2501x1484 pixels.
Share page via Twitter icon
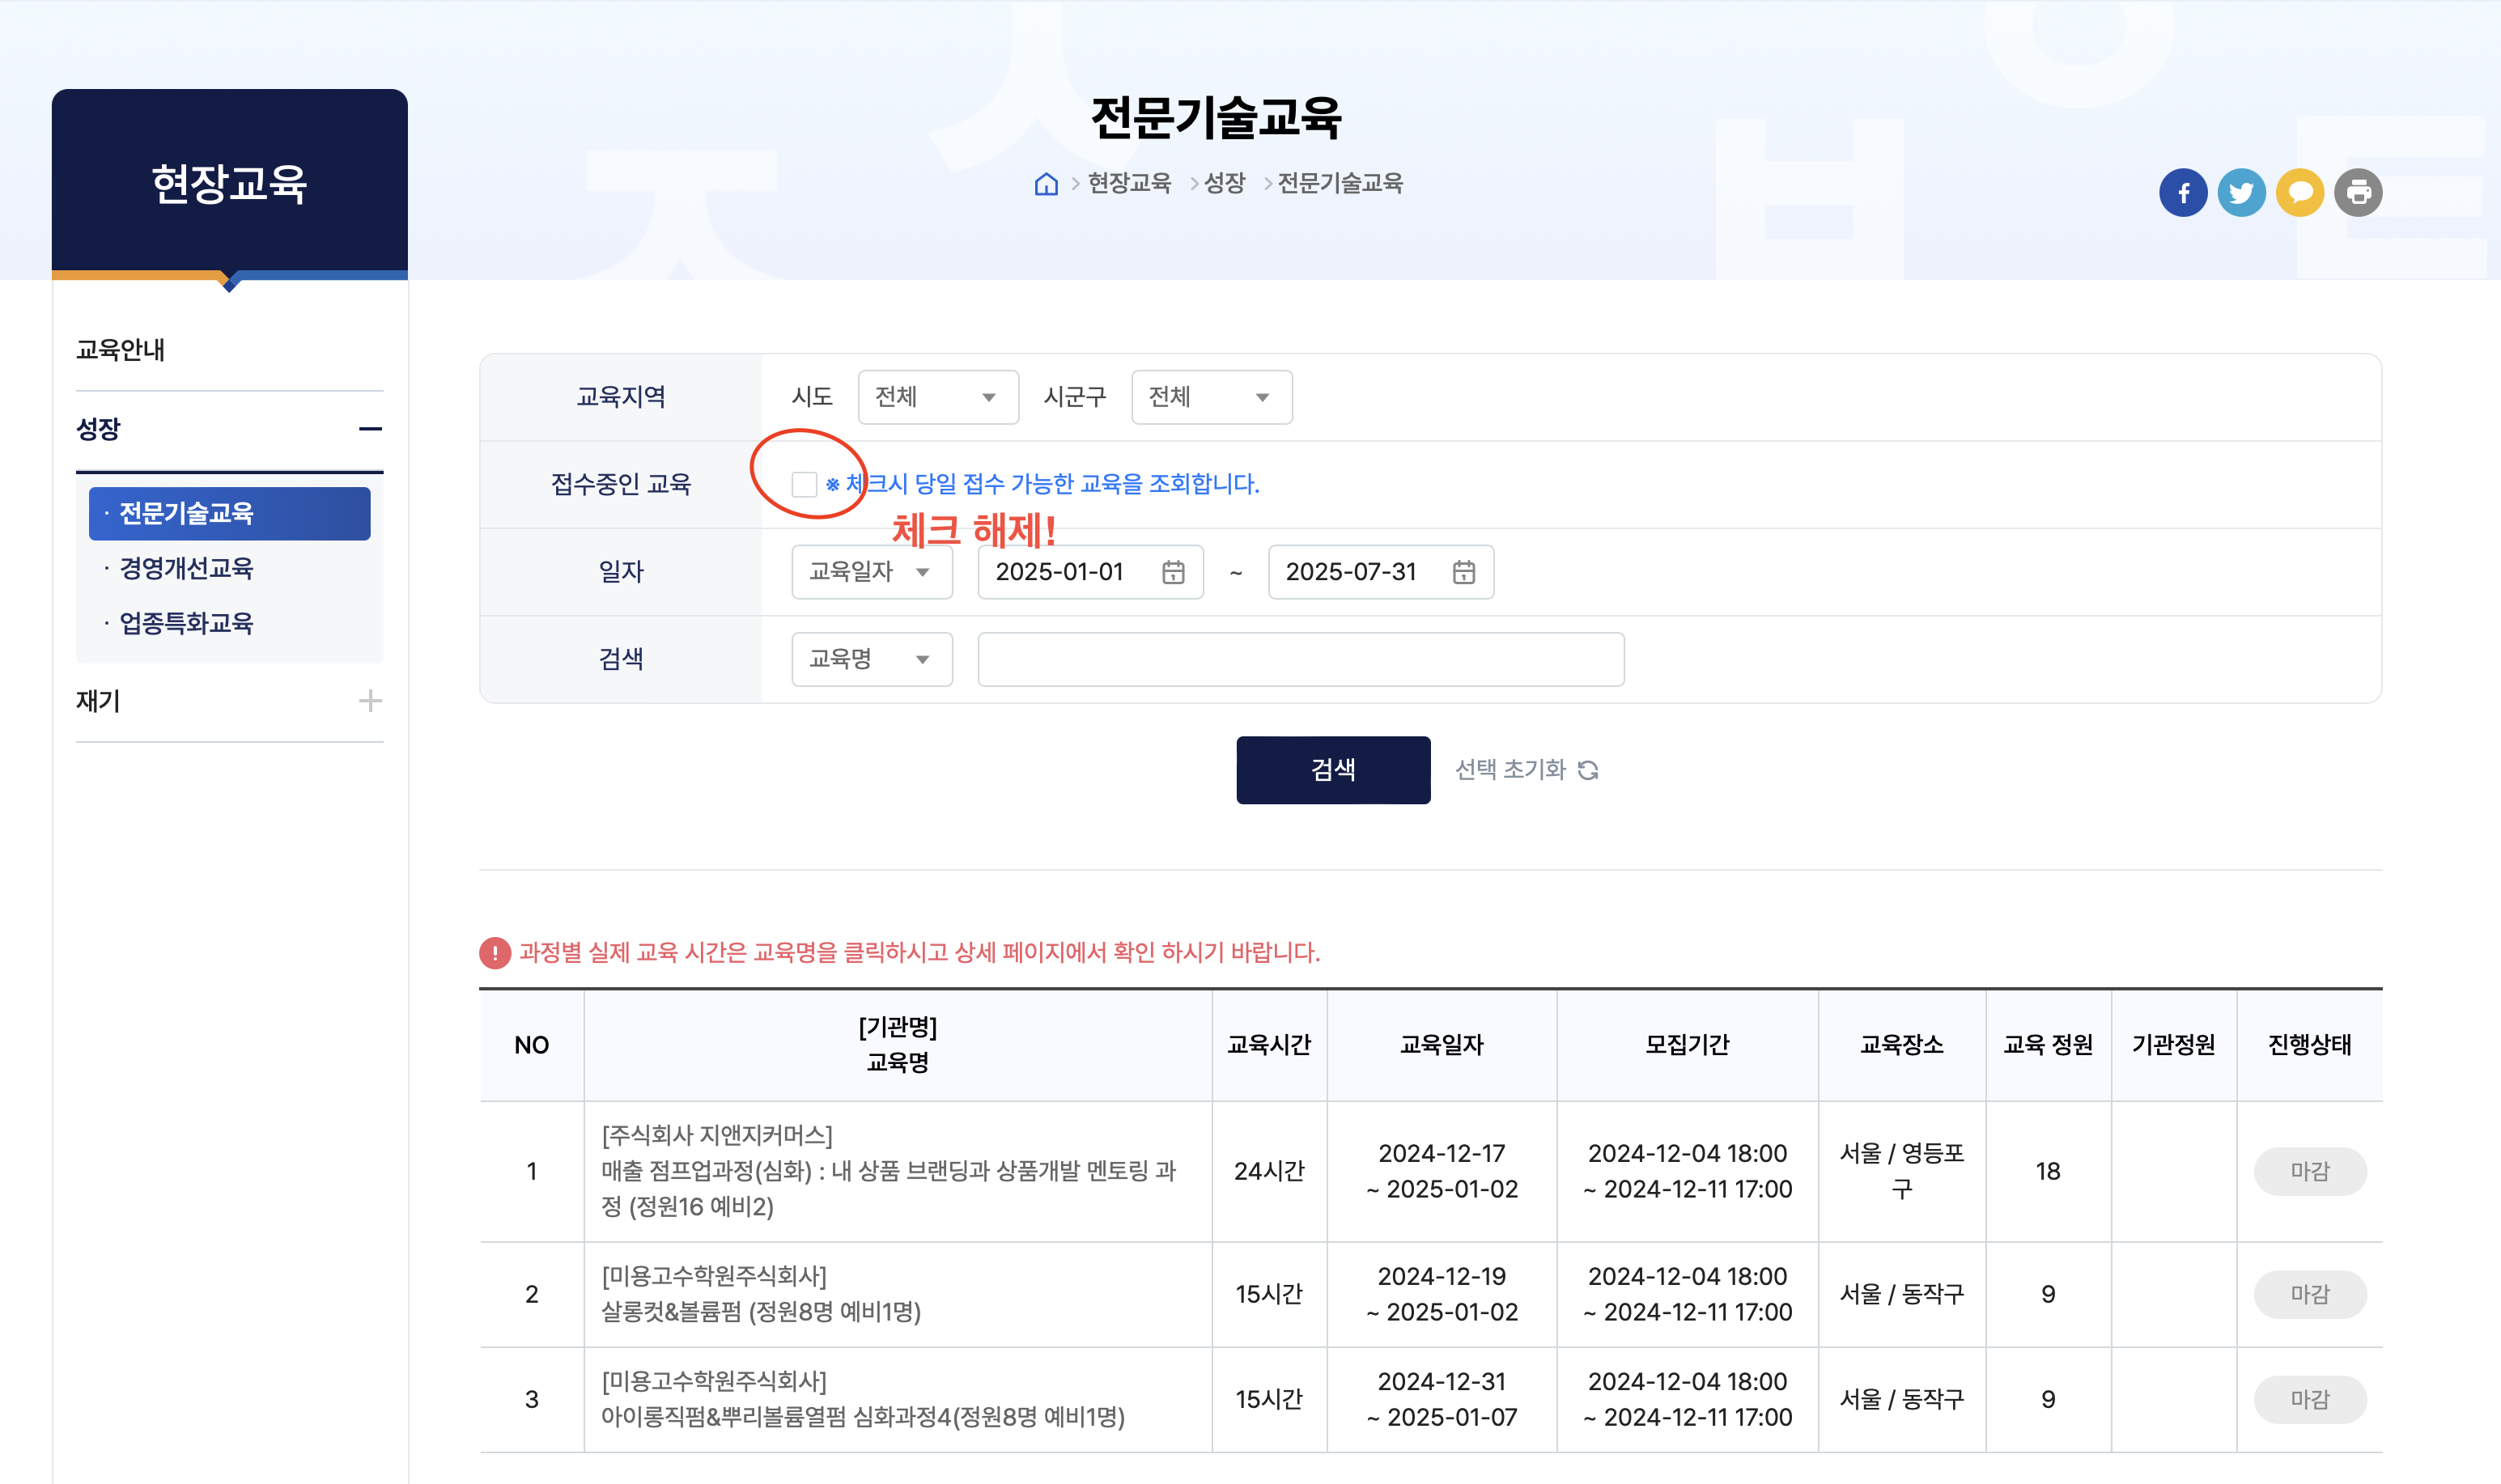(x=2241, y=192)
